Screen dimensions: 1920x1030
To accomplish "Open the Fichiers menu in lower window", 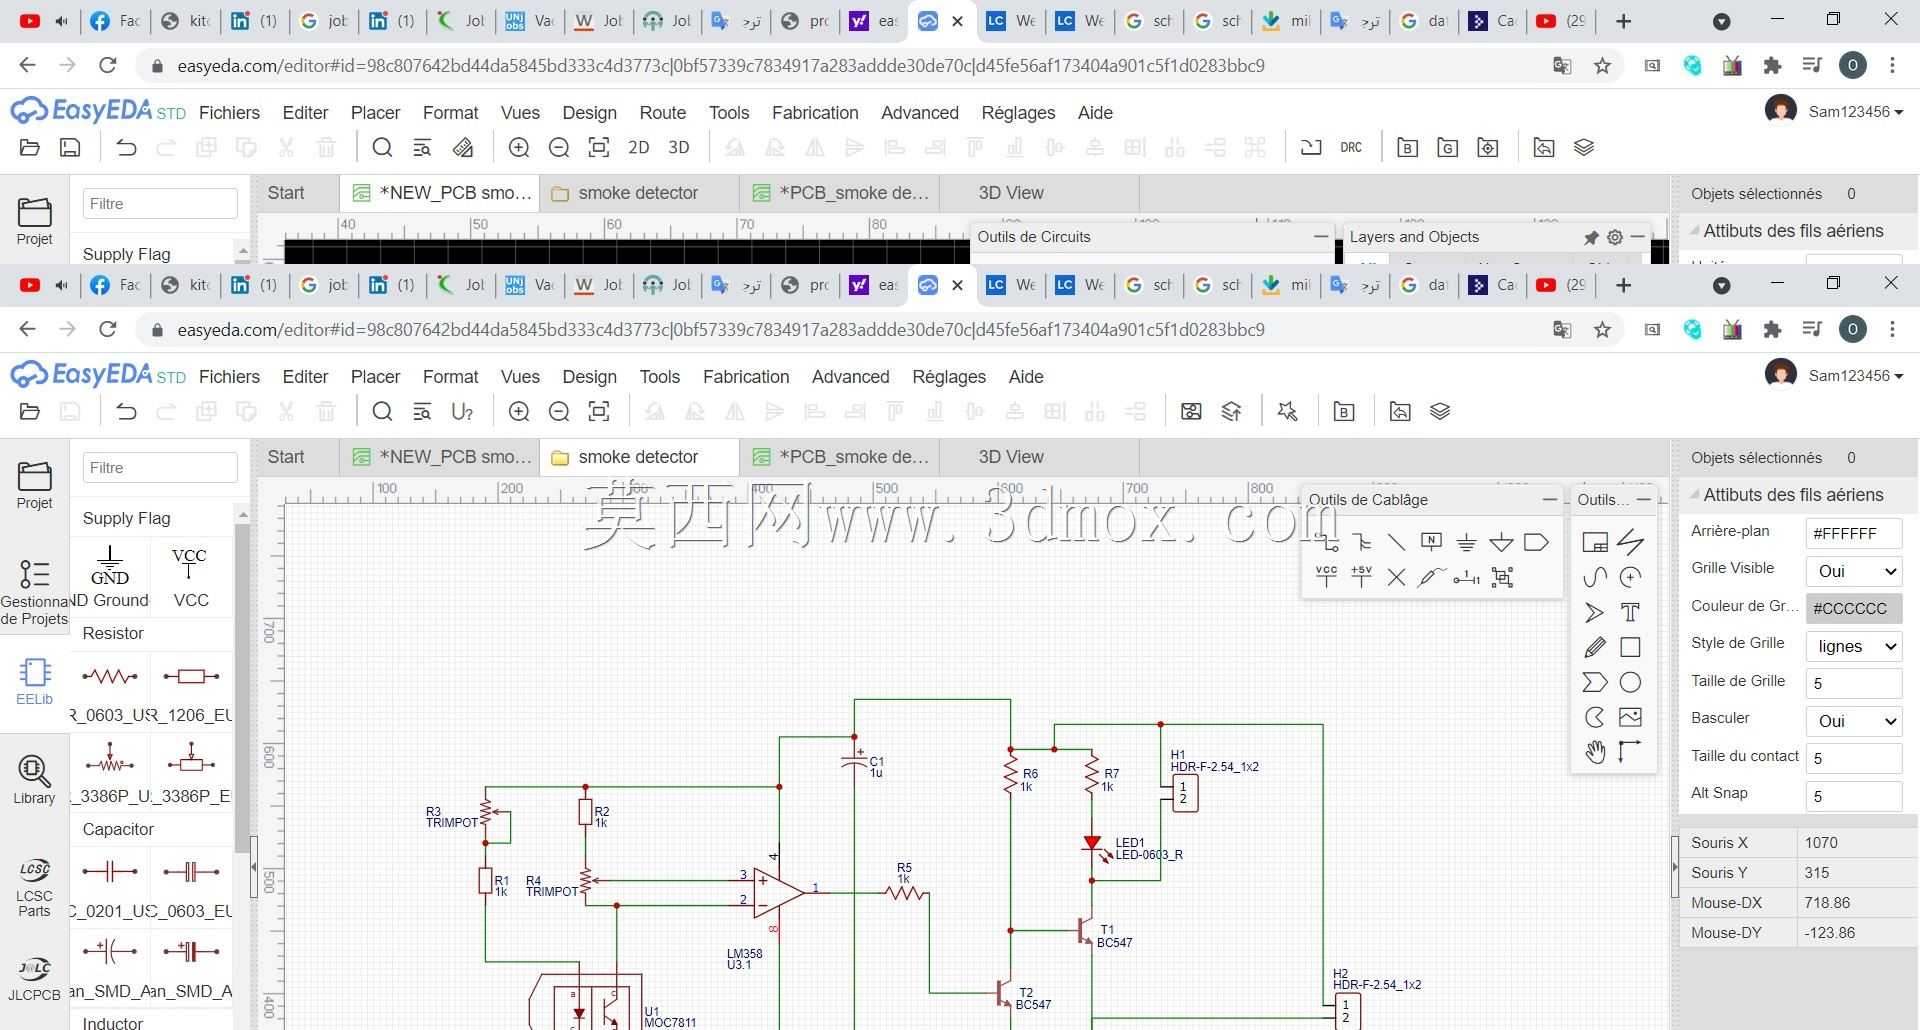I will click(x=229, y=377).
